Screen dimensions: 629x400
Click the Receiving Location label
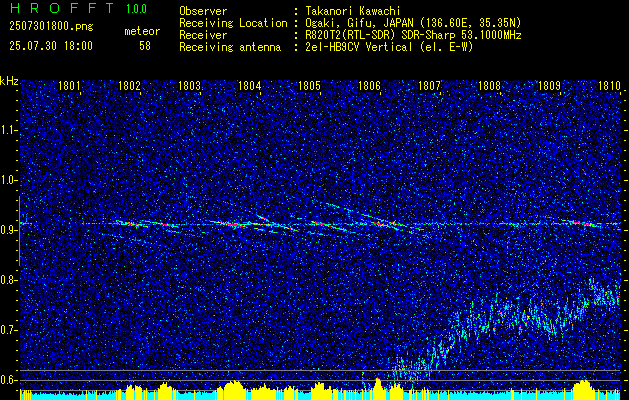(233, 23)
